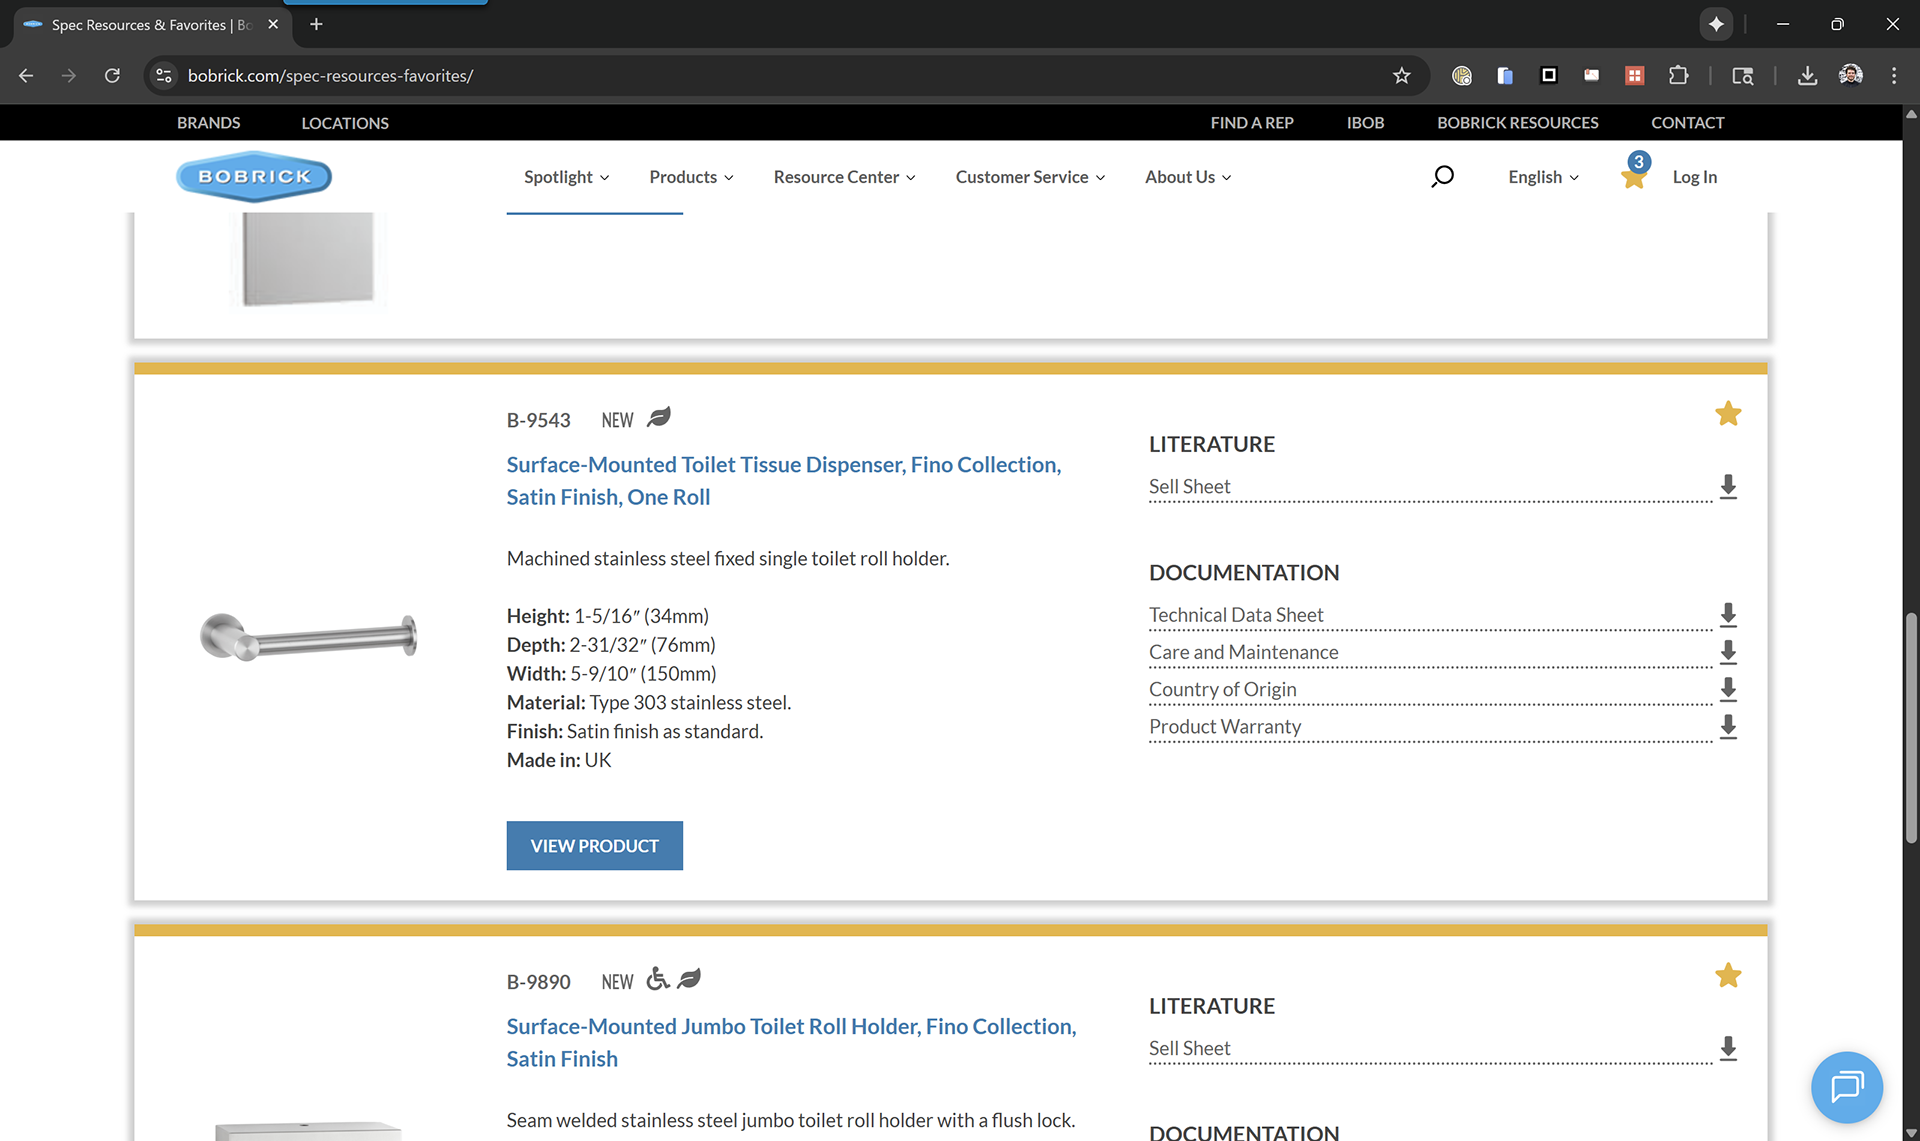Click the search magnifier icon in header
Screen dimensions: 1920x1141
tap(1441, 177)
